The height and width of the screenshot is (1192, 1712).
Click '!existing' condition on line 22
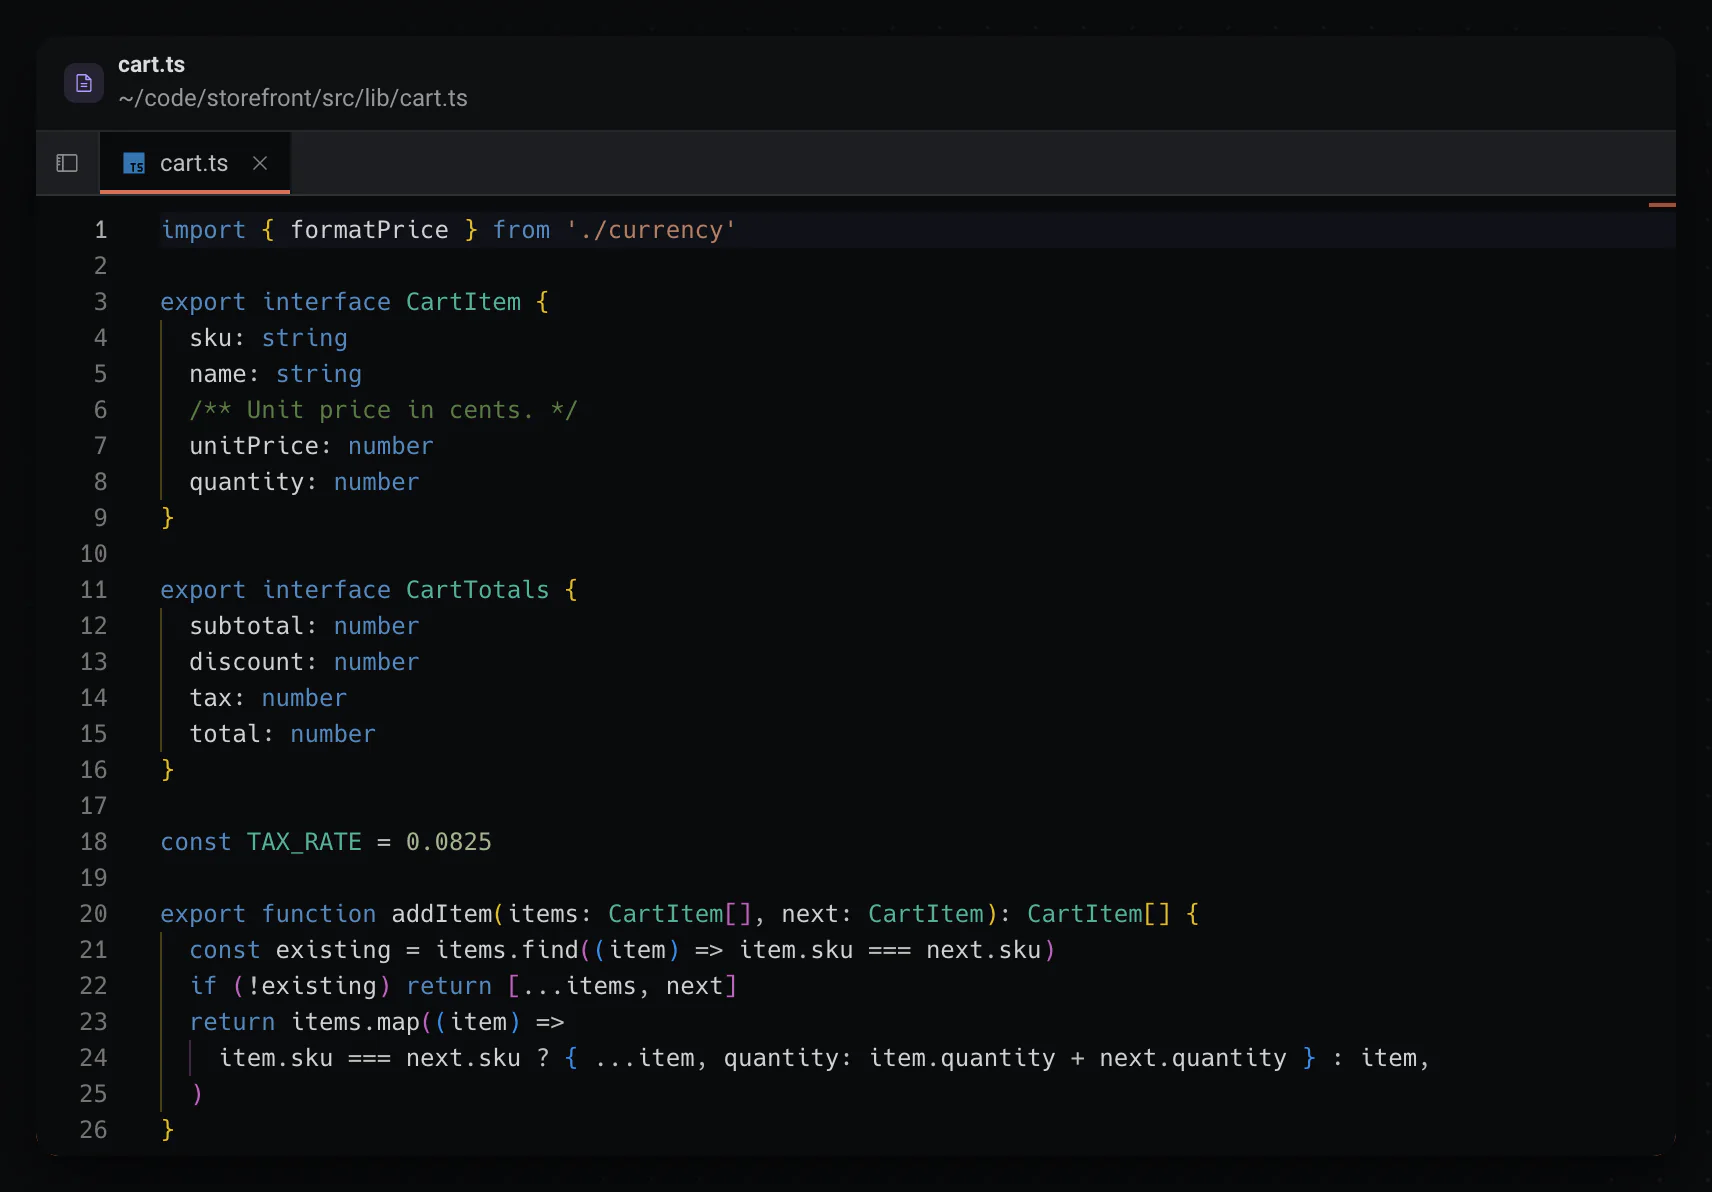pyautogui.click(x=312, y=986)
